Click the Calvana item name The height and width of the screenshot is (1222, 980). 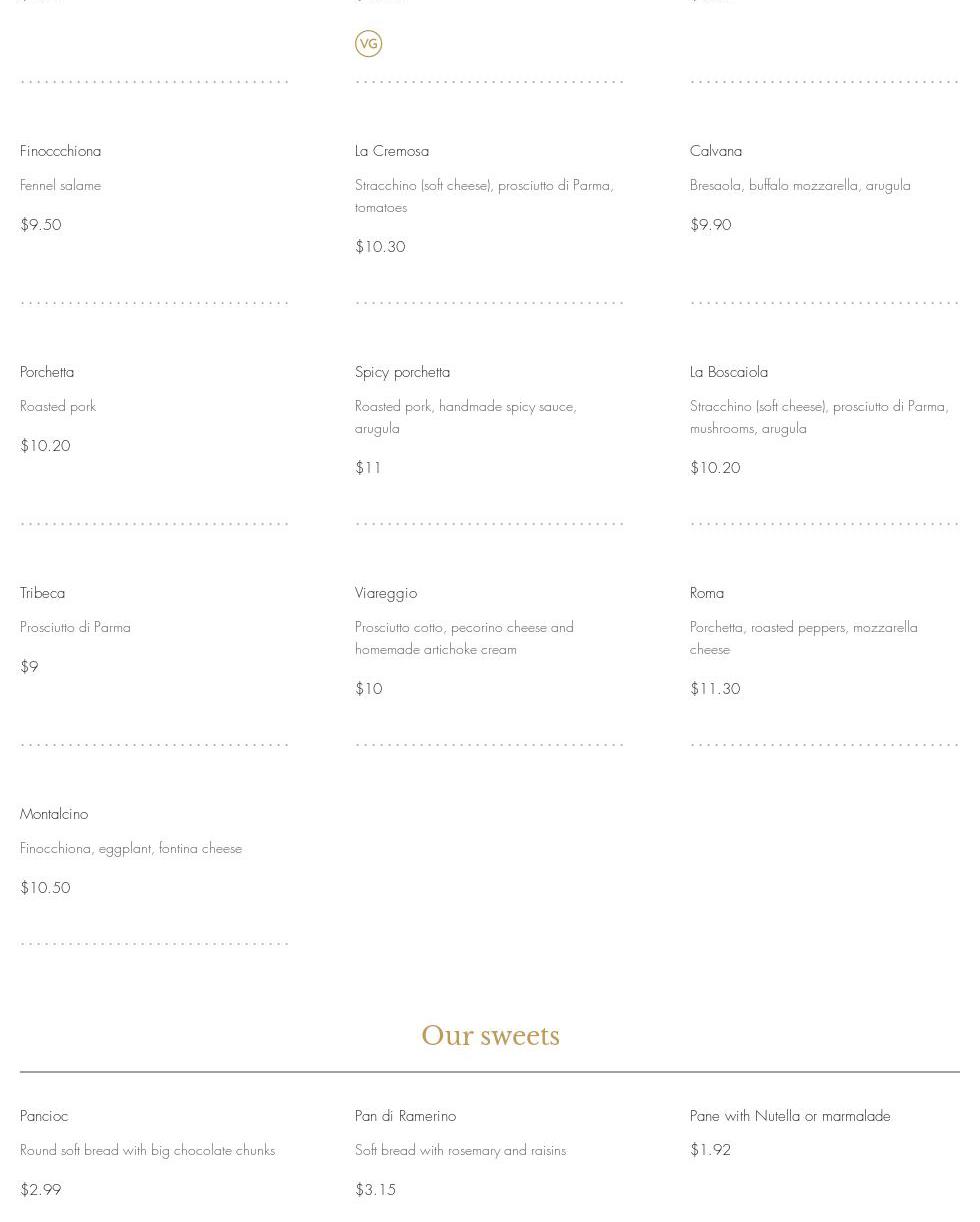[x=715, y=151]
